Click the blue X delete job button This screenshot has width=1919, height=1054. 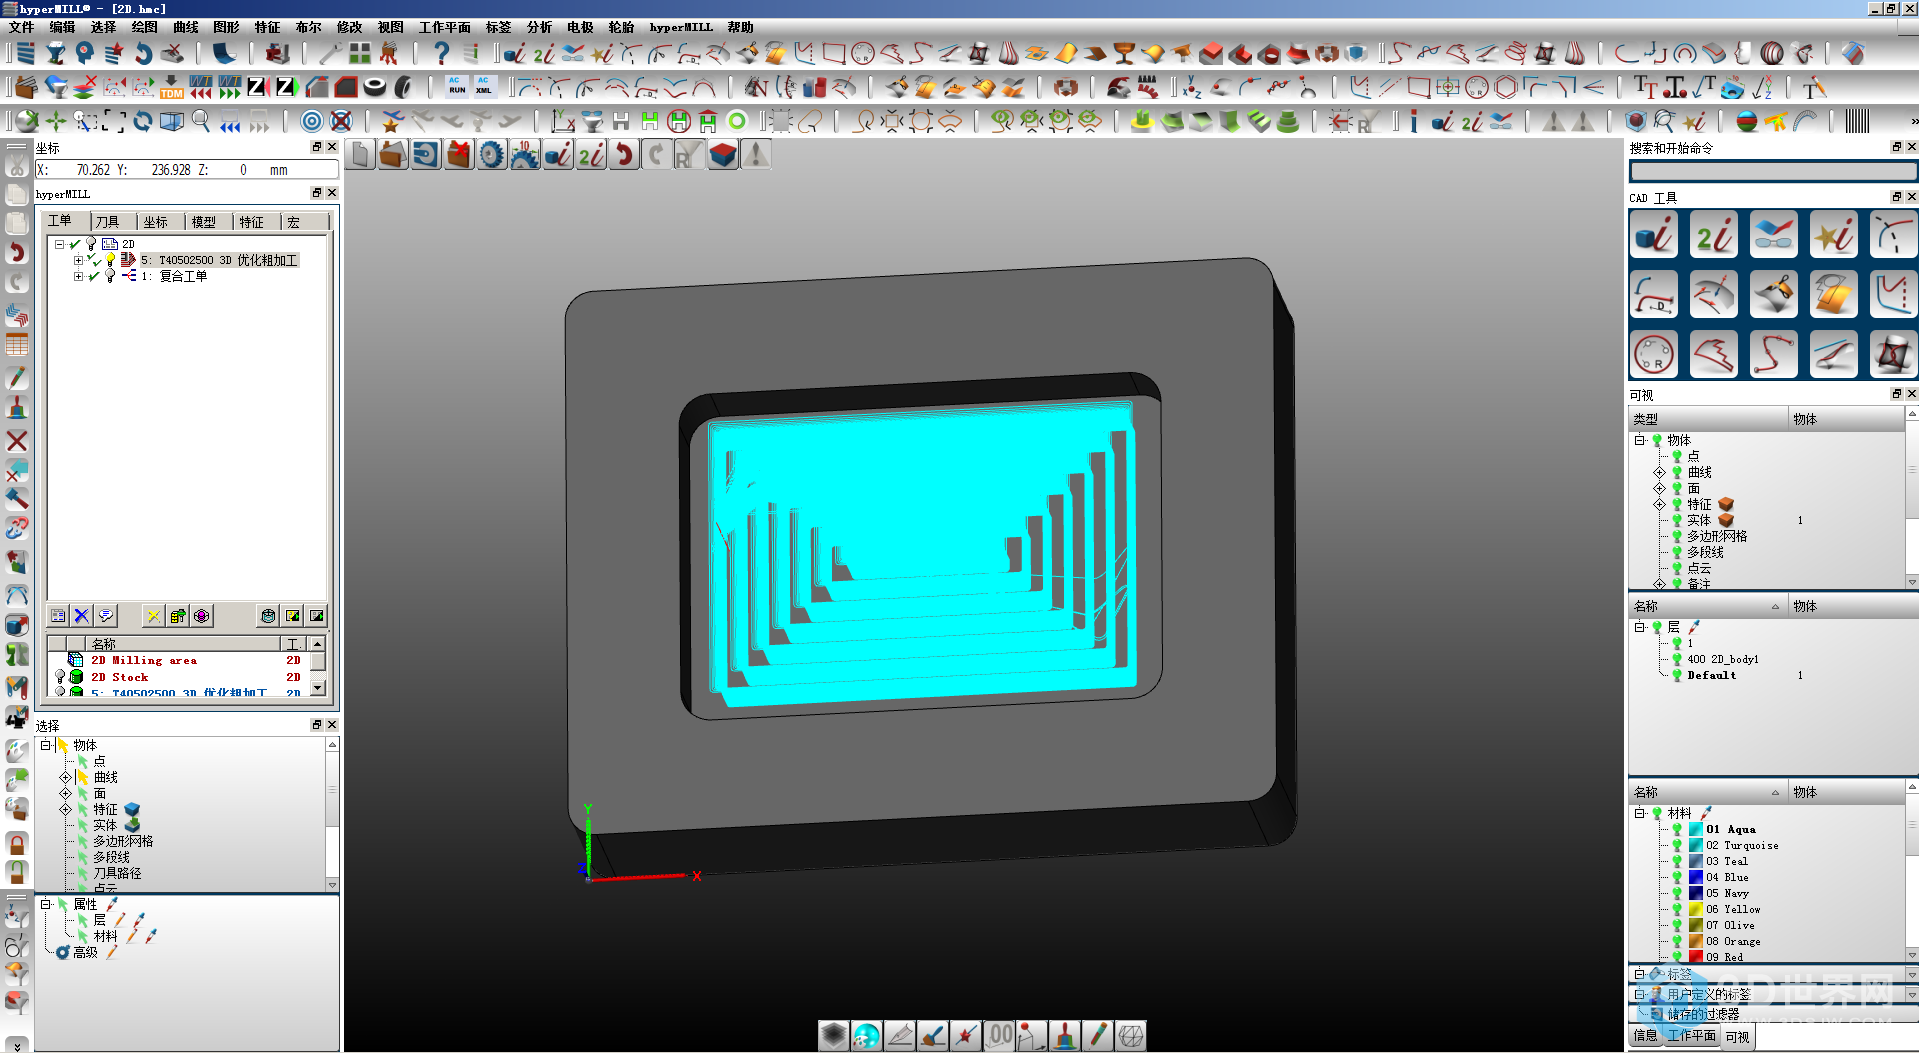82,616
